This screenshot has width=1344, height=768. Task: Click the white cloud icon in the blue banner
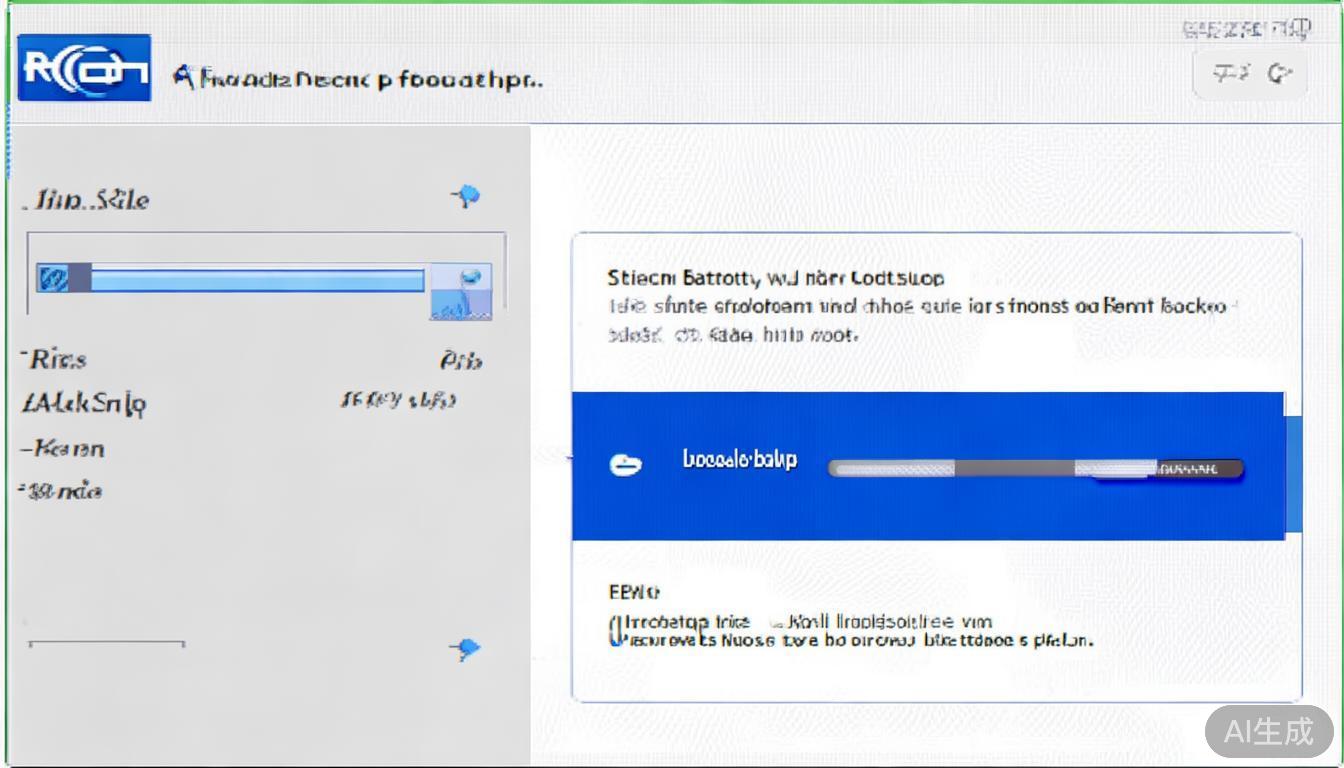tap(626, 464)
